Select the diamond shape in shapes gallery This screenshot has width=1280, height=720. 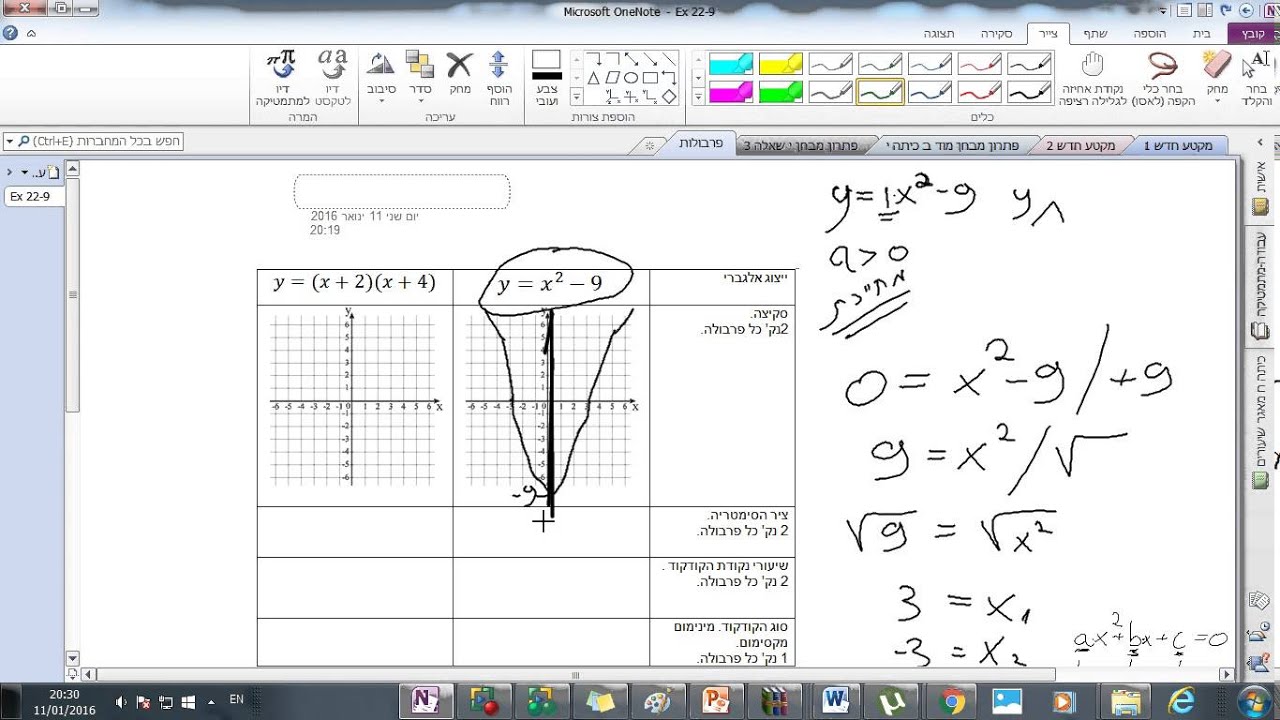click(669, 97)
